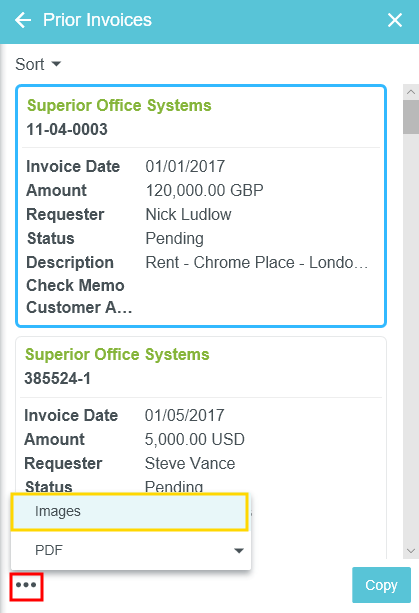The height and width of the screenshot is (613, 419).
Task: Click the Steve Vance requester name
Action: point(190,464)
